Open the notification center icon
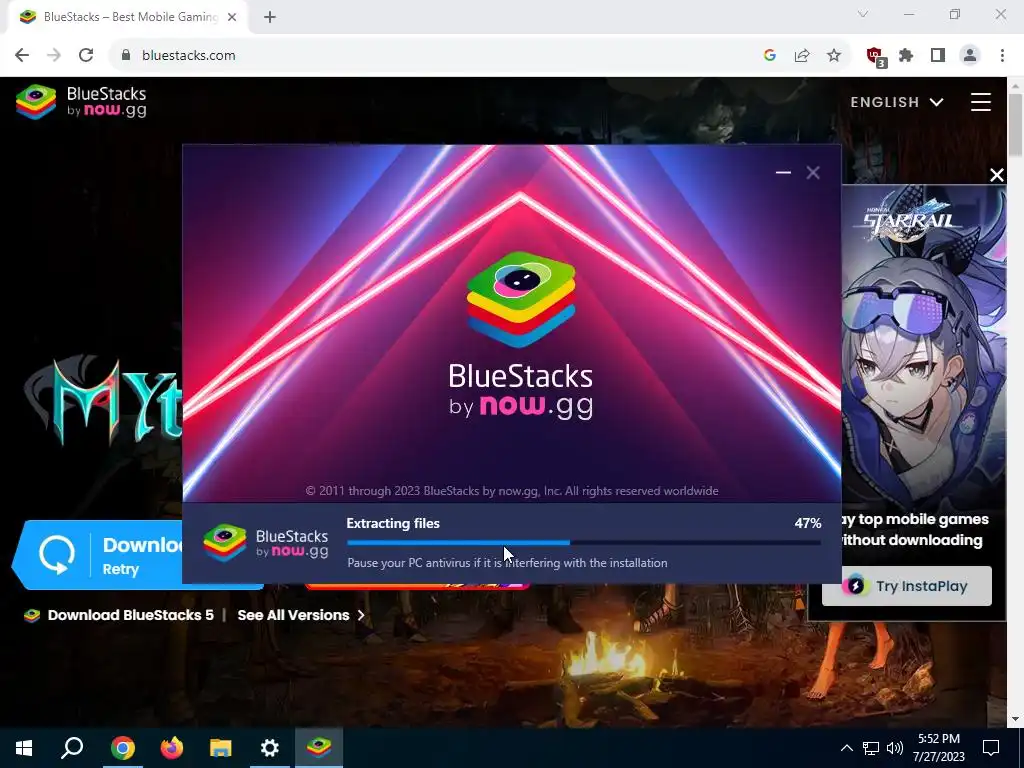 click(x=991, y=748)
